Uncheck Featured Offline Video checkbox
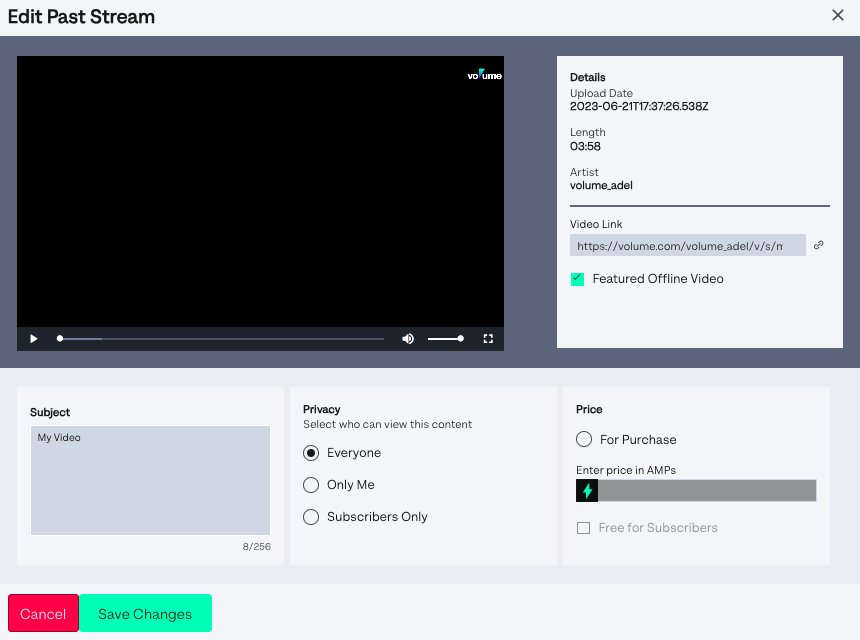The height and width of the screenshot is (640, 860). [x=577, y=279]
